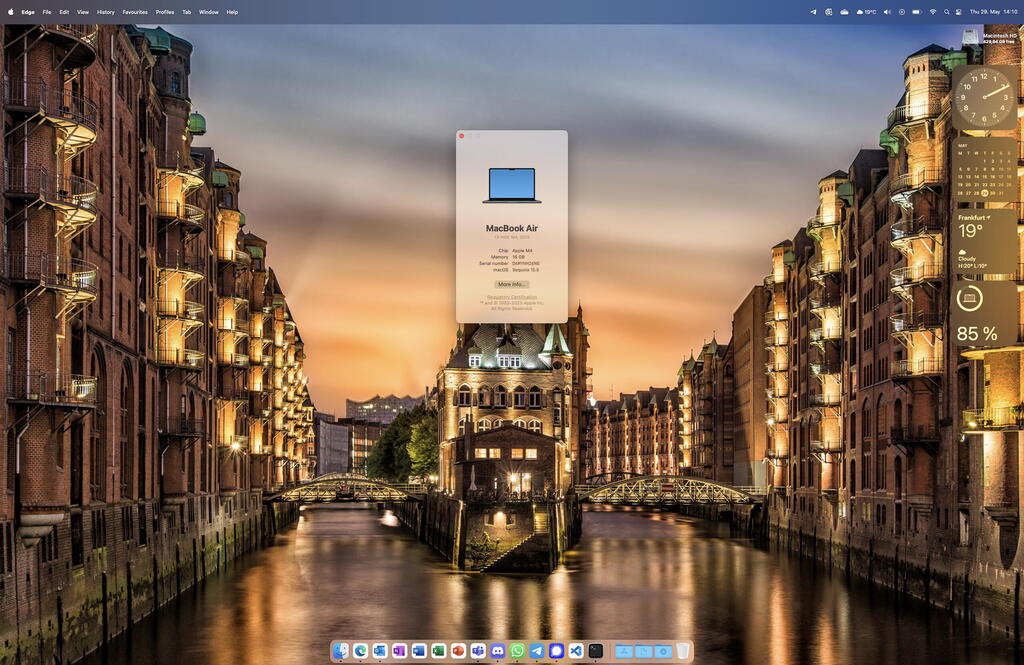Launch Microsoft Edge from the Dock

[360, 651]
